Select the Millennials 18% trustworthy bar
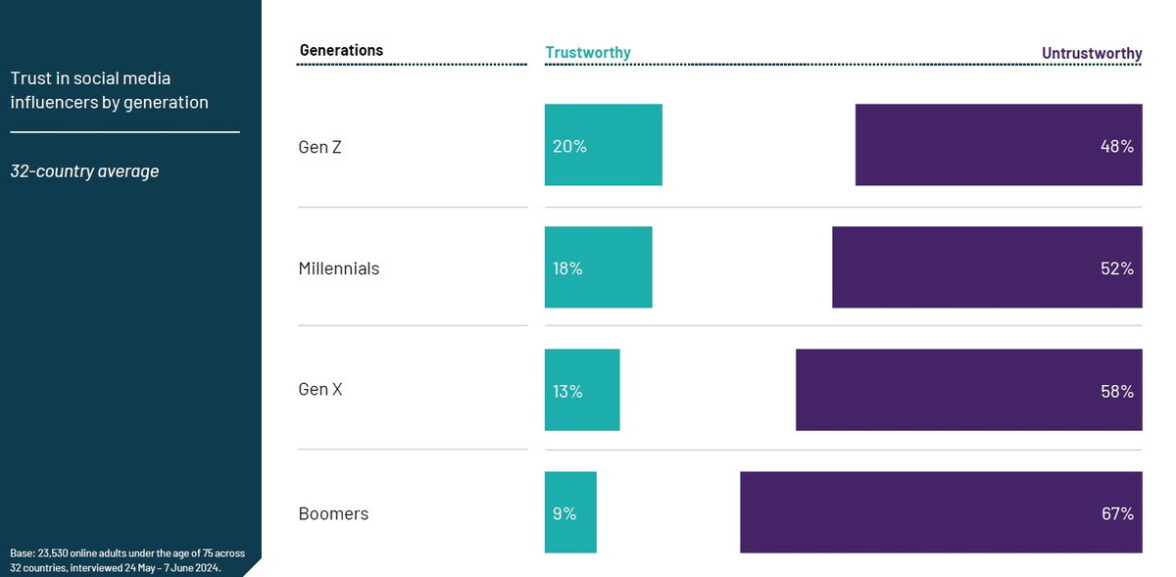This screenshot has height=577, width=1176. pos(598,267)
